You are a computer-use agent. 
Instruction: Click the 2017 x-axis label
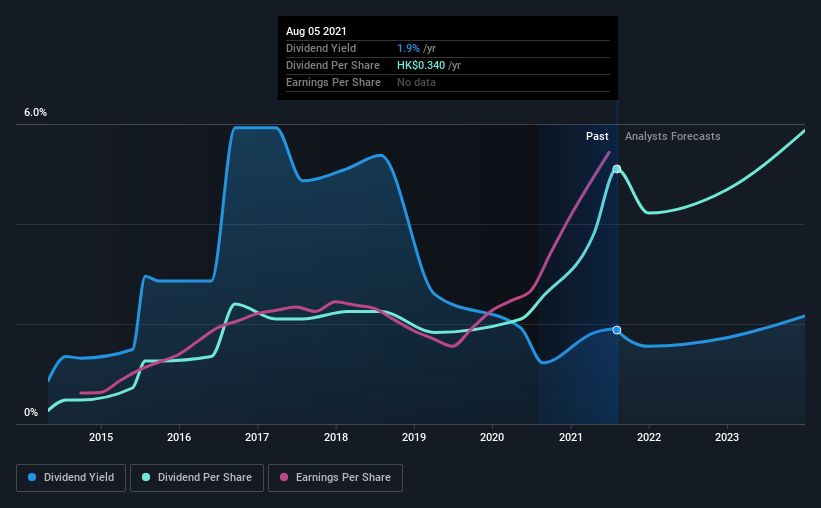click(257, 437)
